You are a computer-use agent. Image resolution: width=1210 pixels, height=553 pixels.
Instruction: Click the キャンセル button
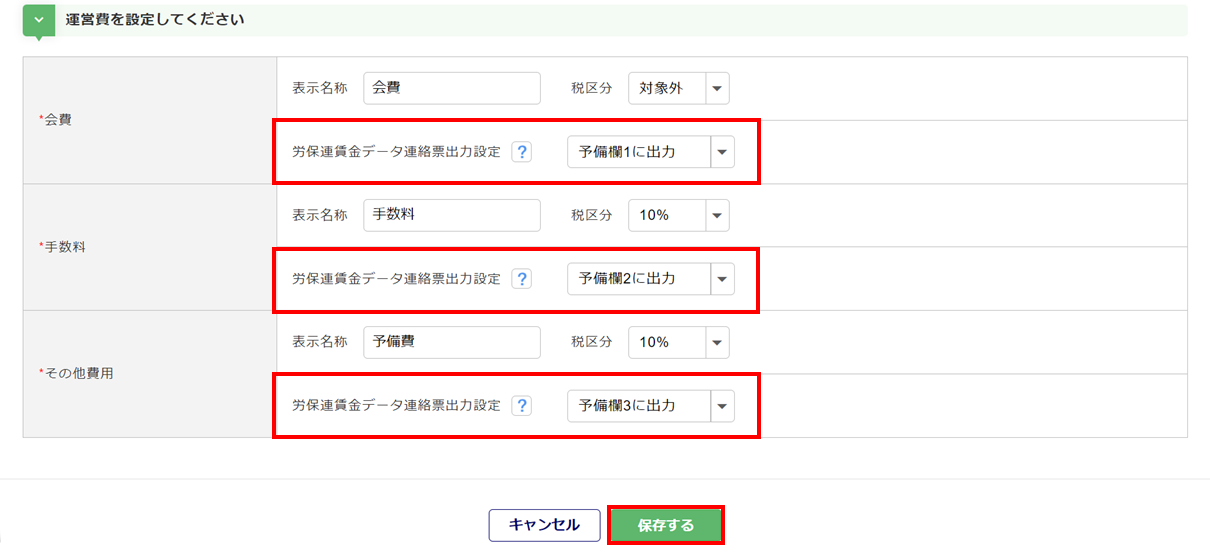pos(544,525)
